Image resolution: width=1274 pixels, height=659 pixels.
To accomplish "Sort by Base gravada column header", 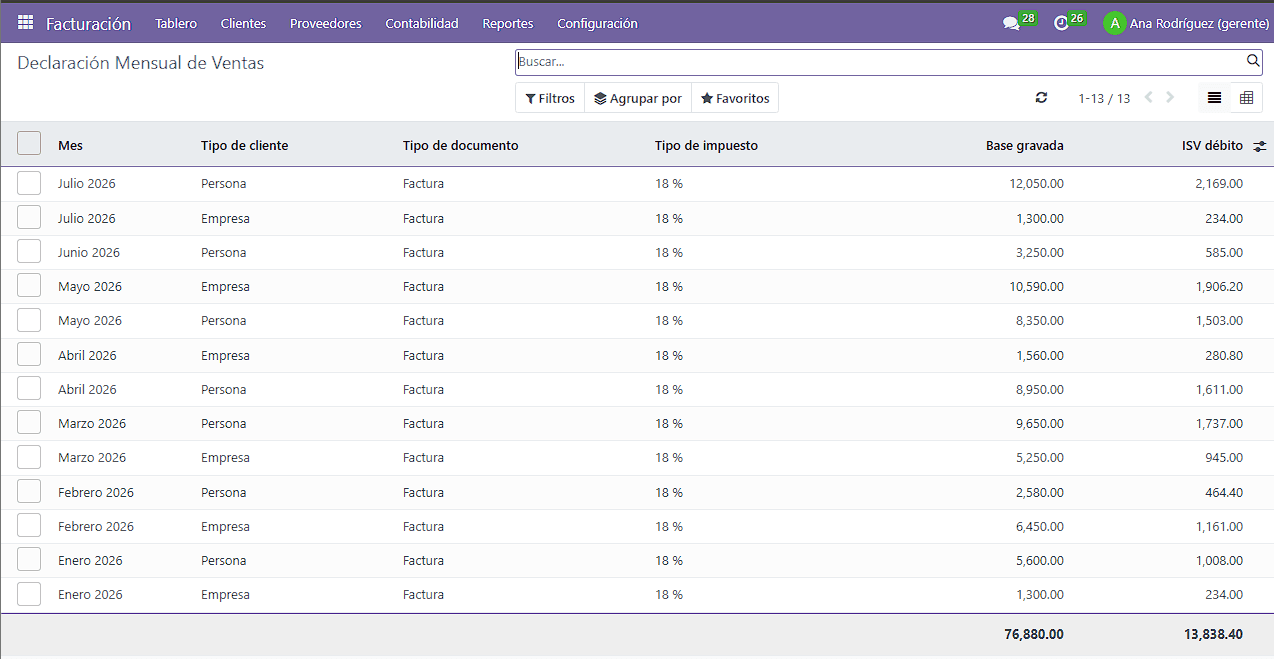I will point(1025,146).
